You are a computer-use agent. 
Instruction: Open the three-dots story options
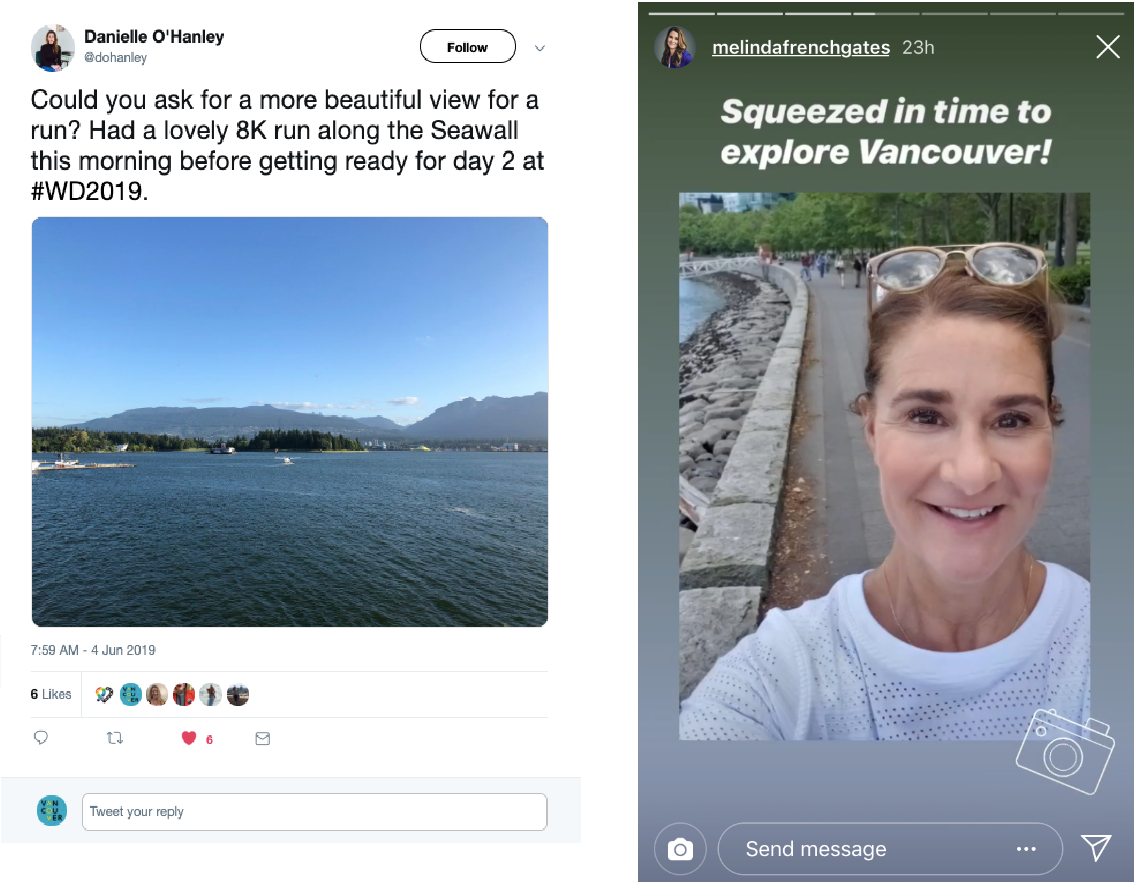(x=1026, y=849)
